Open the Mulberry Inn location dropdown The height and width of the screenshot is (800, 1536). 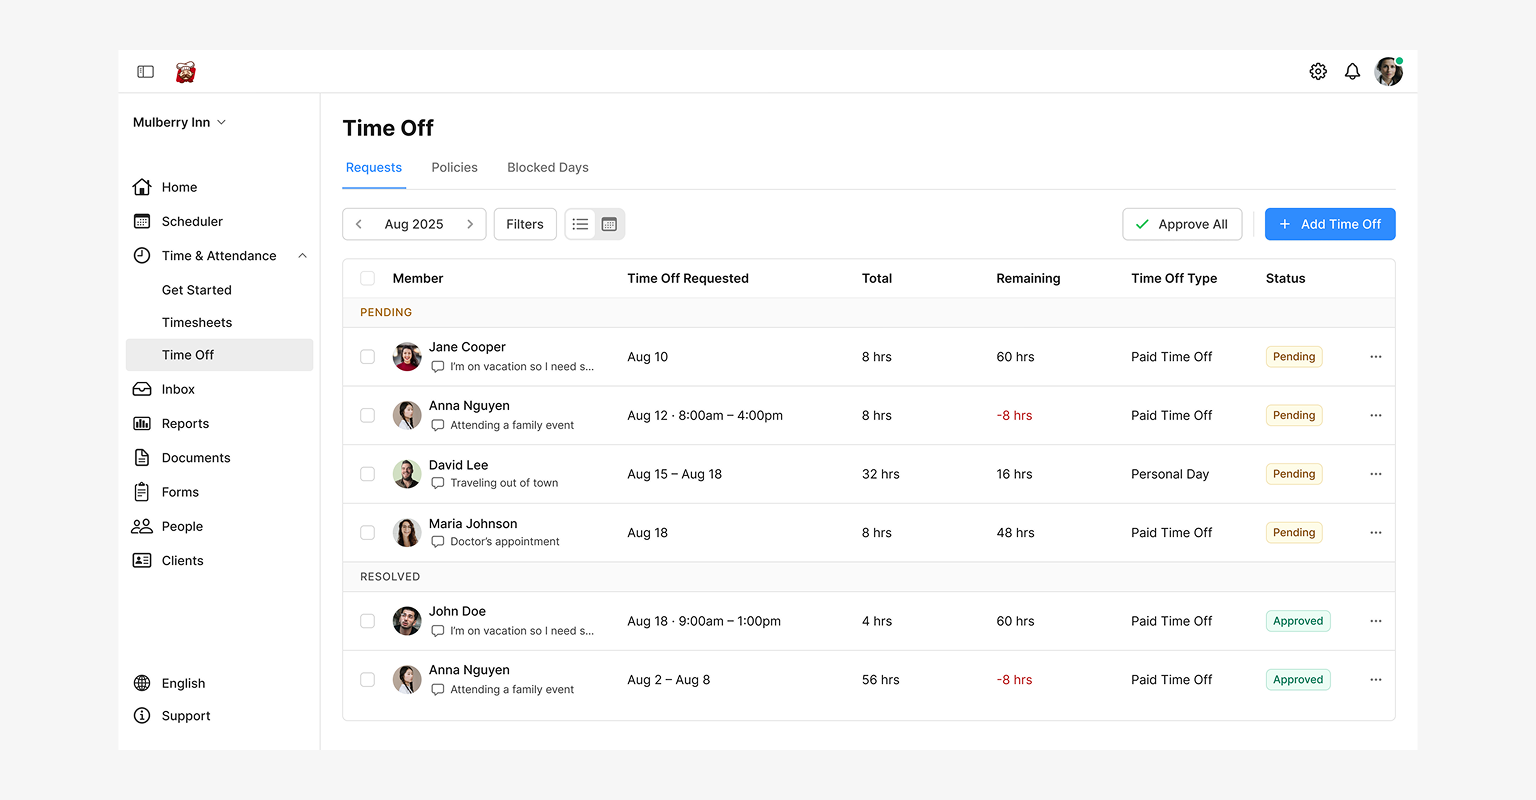[x=180, y=122]
